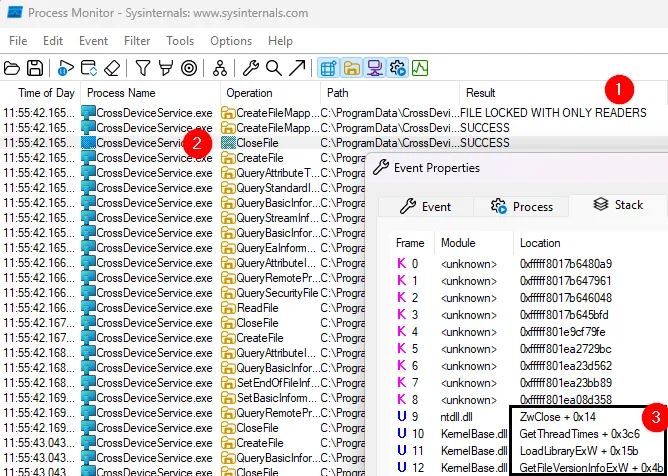This screenshot has height=476, width=668.
Task: Click the Clear display eraser icon
Action: coord(112,68)
